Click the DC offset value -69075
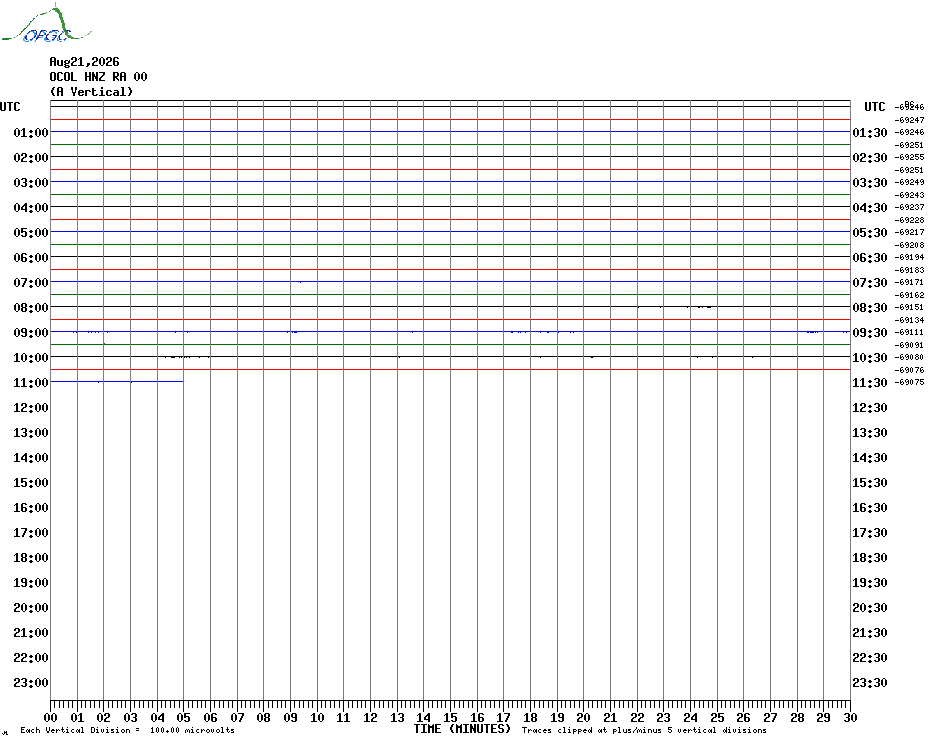Screen dimensions: 930x744 click(x=909, y=382)
